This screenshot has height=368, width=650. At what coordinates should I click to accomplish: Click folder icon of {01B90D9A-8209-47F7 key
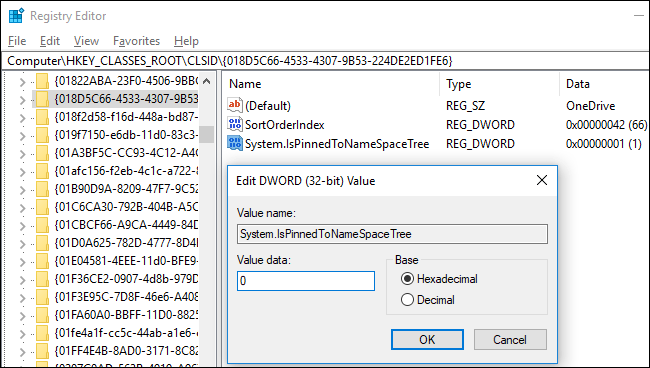click(x=42, y=189)
